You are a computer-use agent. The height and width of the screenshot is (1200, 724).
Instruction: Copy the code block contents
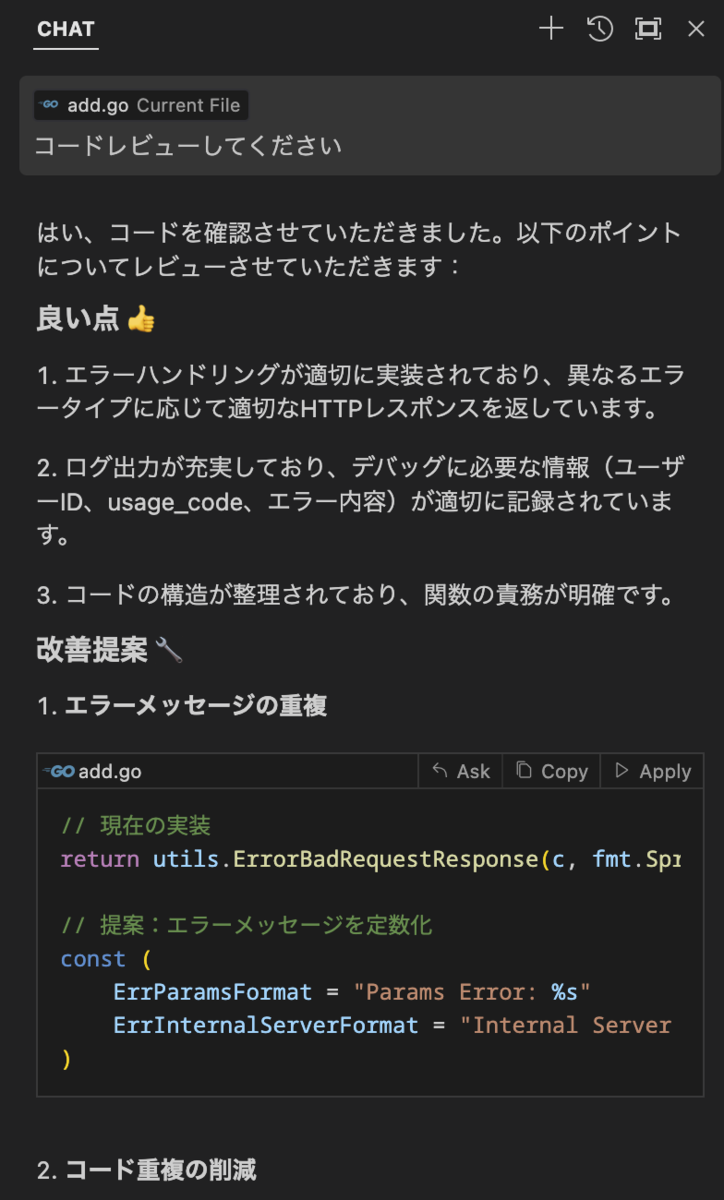click(x=552, y=771)
